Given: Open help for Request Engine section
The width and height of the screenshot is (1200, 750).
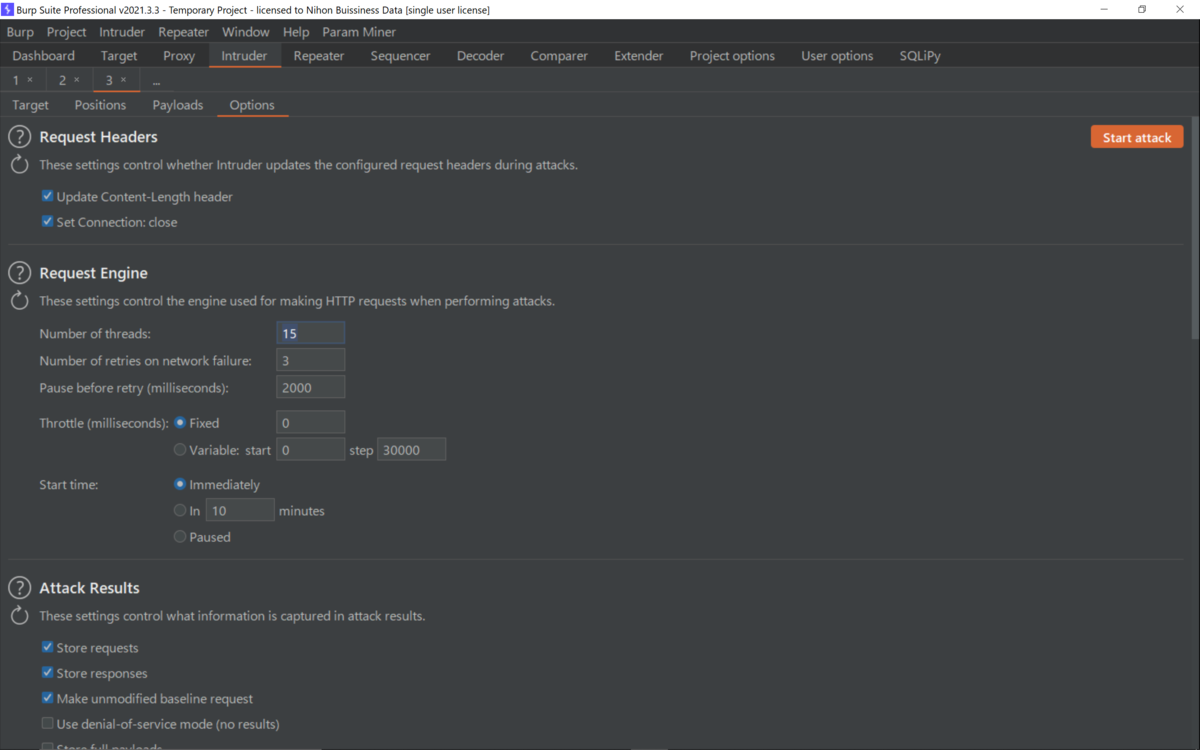Looking at the screenshot, I should pos(19,273).
